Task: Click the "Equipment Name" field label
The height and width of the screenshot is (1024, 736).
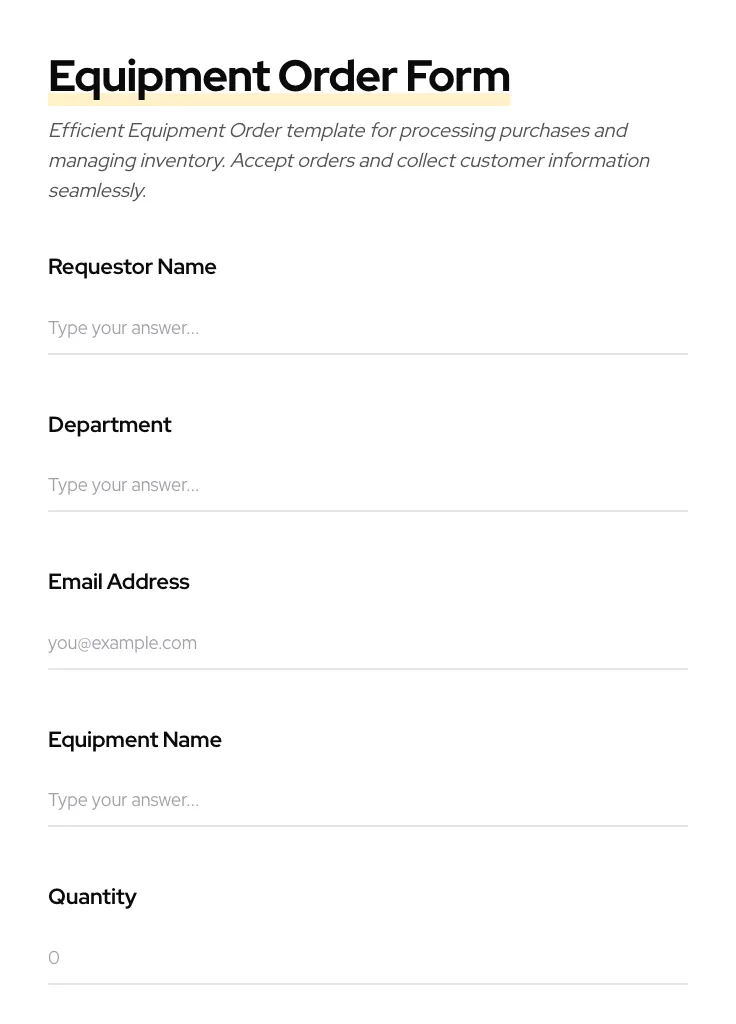Action: (135, 740)
